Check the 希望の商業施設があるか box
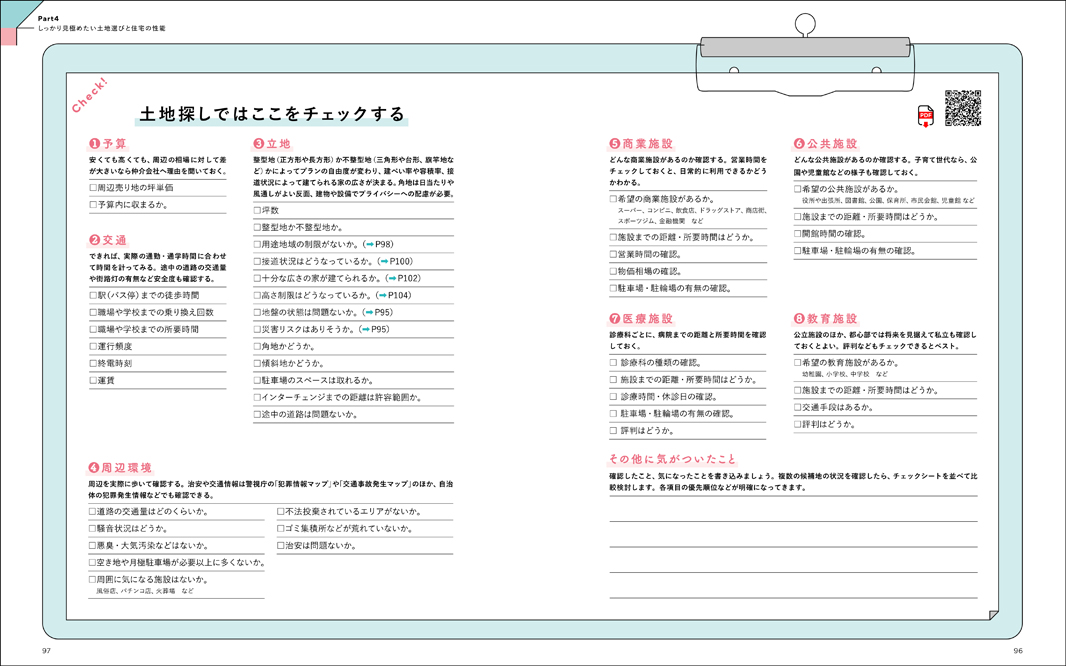The height and width of the screenshot is (666, 1066). coord(613,199)
